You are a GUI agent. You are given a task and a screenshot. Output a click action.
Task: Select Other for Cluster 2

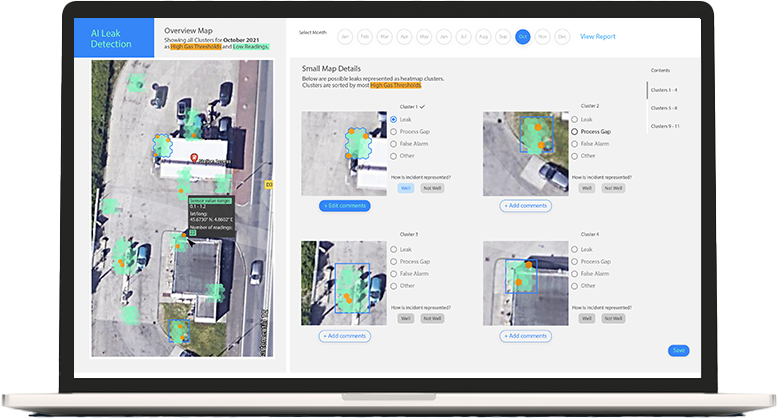pyautogui.click(x=575, y=156)
